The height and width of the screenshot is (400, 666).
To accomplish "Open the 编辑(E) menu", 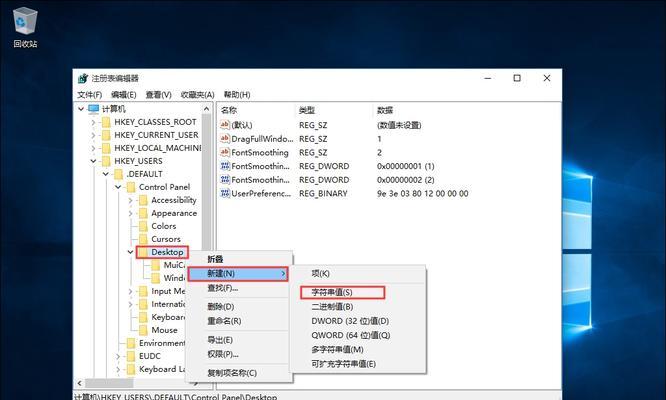I will pyautogui.click(x=124, y=95).
